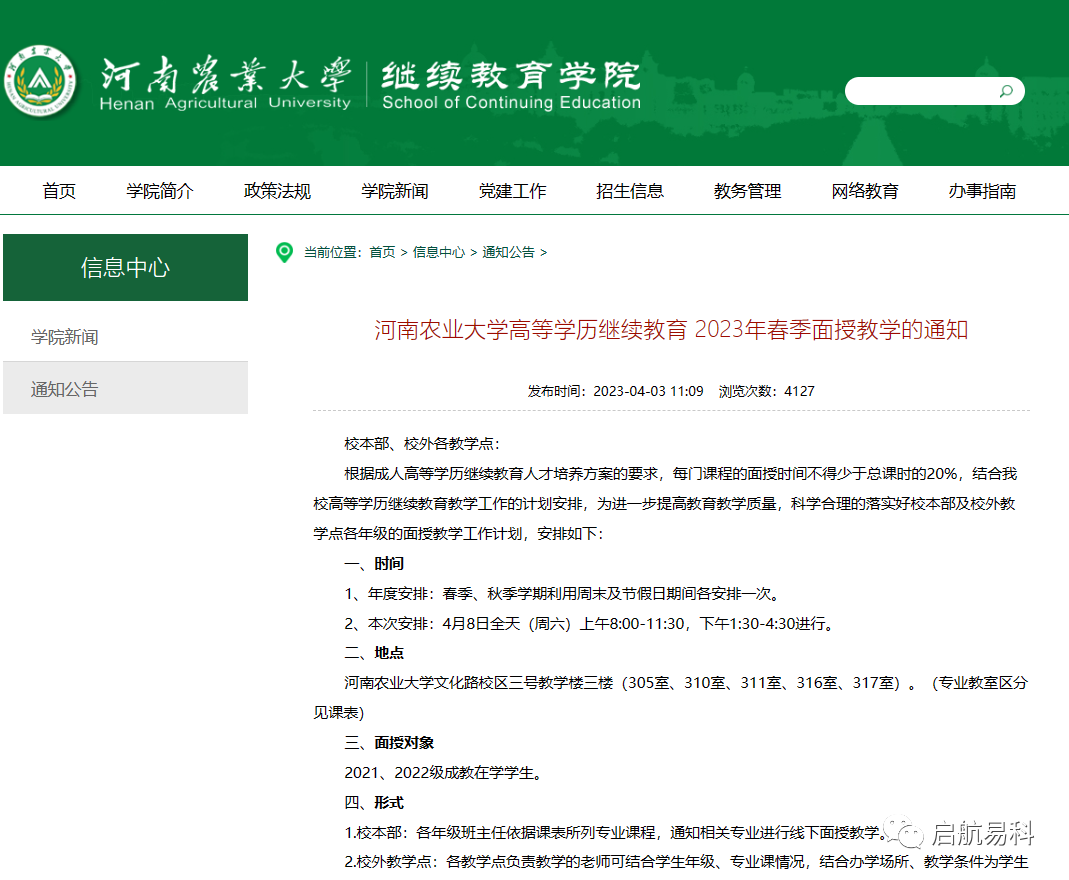Click the view count 浏览次数：4127
Viewport: 1069px width, 880px height.
(x=766, y=391)
